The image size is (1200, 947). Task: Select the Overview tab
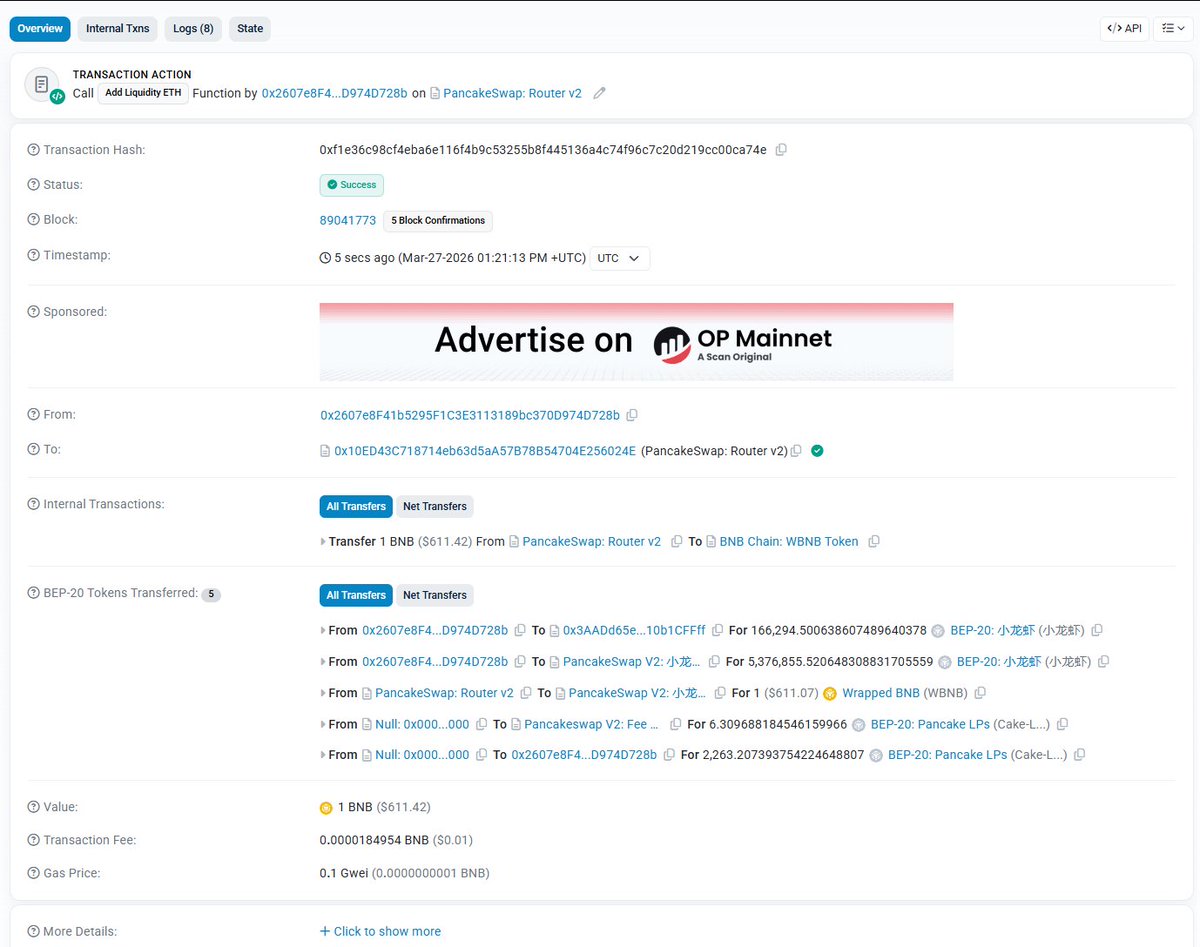40,28
